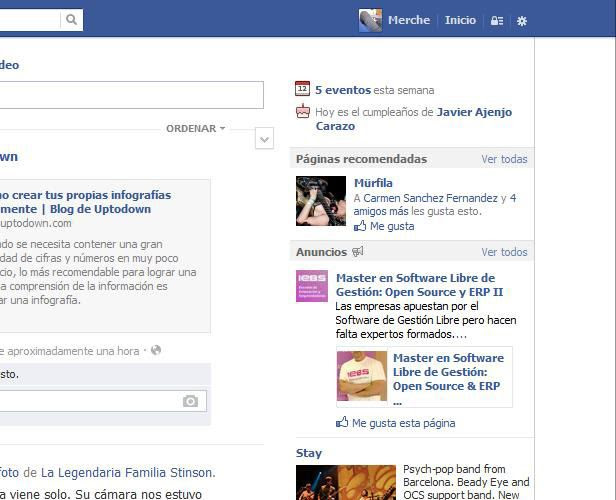Viewport: 616px width, 500px height.
Task: Expand the post options chevron
Action: 264,139
